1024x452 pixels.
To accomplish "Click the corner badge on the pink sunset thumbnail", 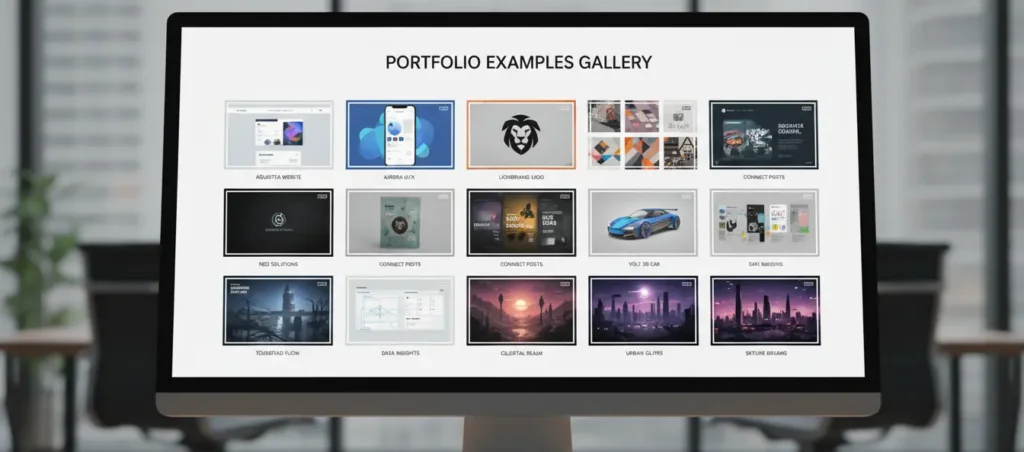I will coord(565,284).
